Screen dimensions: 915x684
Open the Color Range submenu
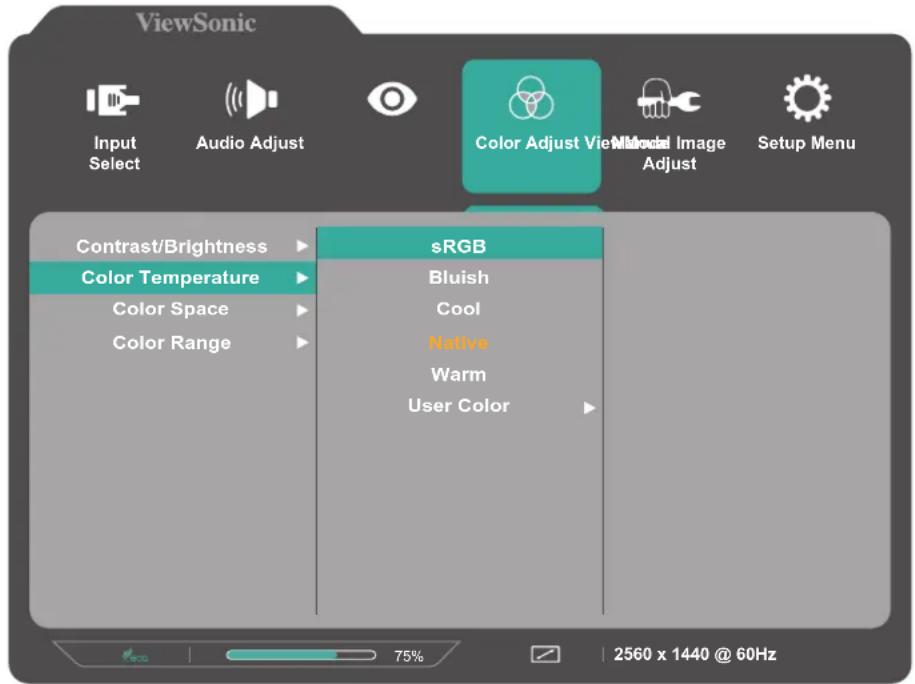pyautogui.click(x=173, y=343)
